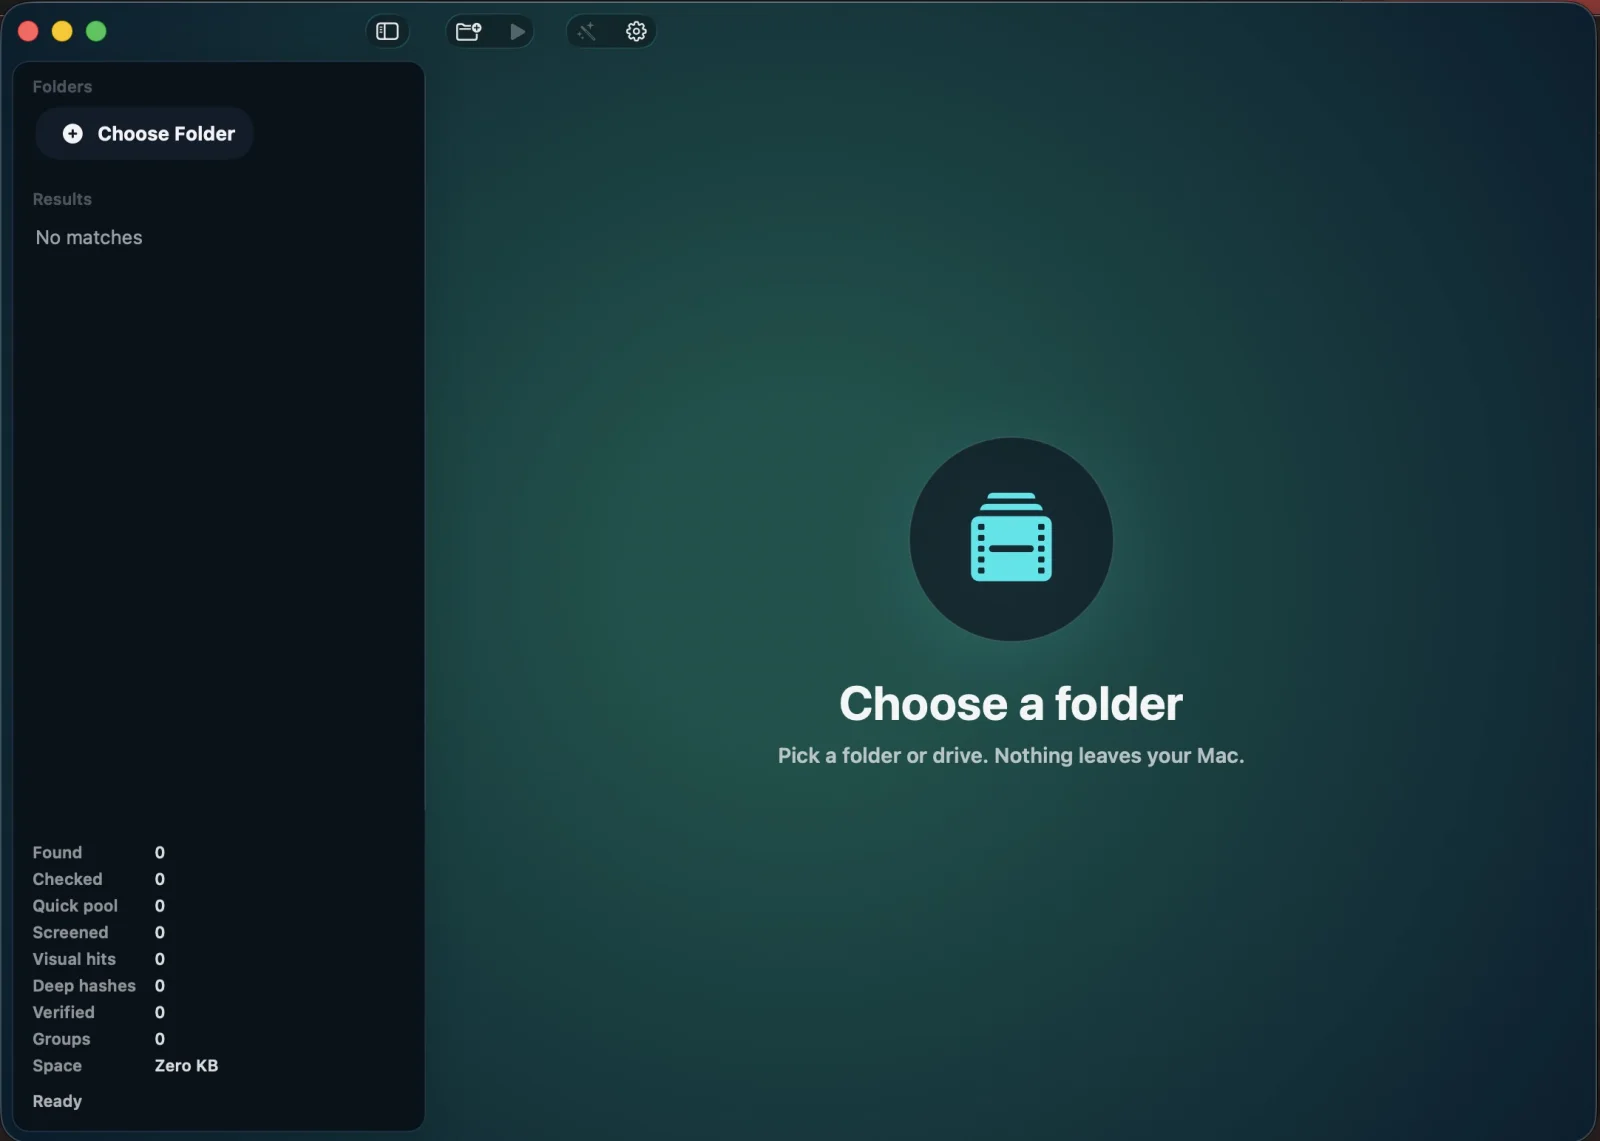This screenshot has width=1600, height=1141.
Task: Click the add folder toolbar icon
Action: coord(468,32)
